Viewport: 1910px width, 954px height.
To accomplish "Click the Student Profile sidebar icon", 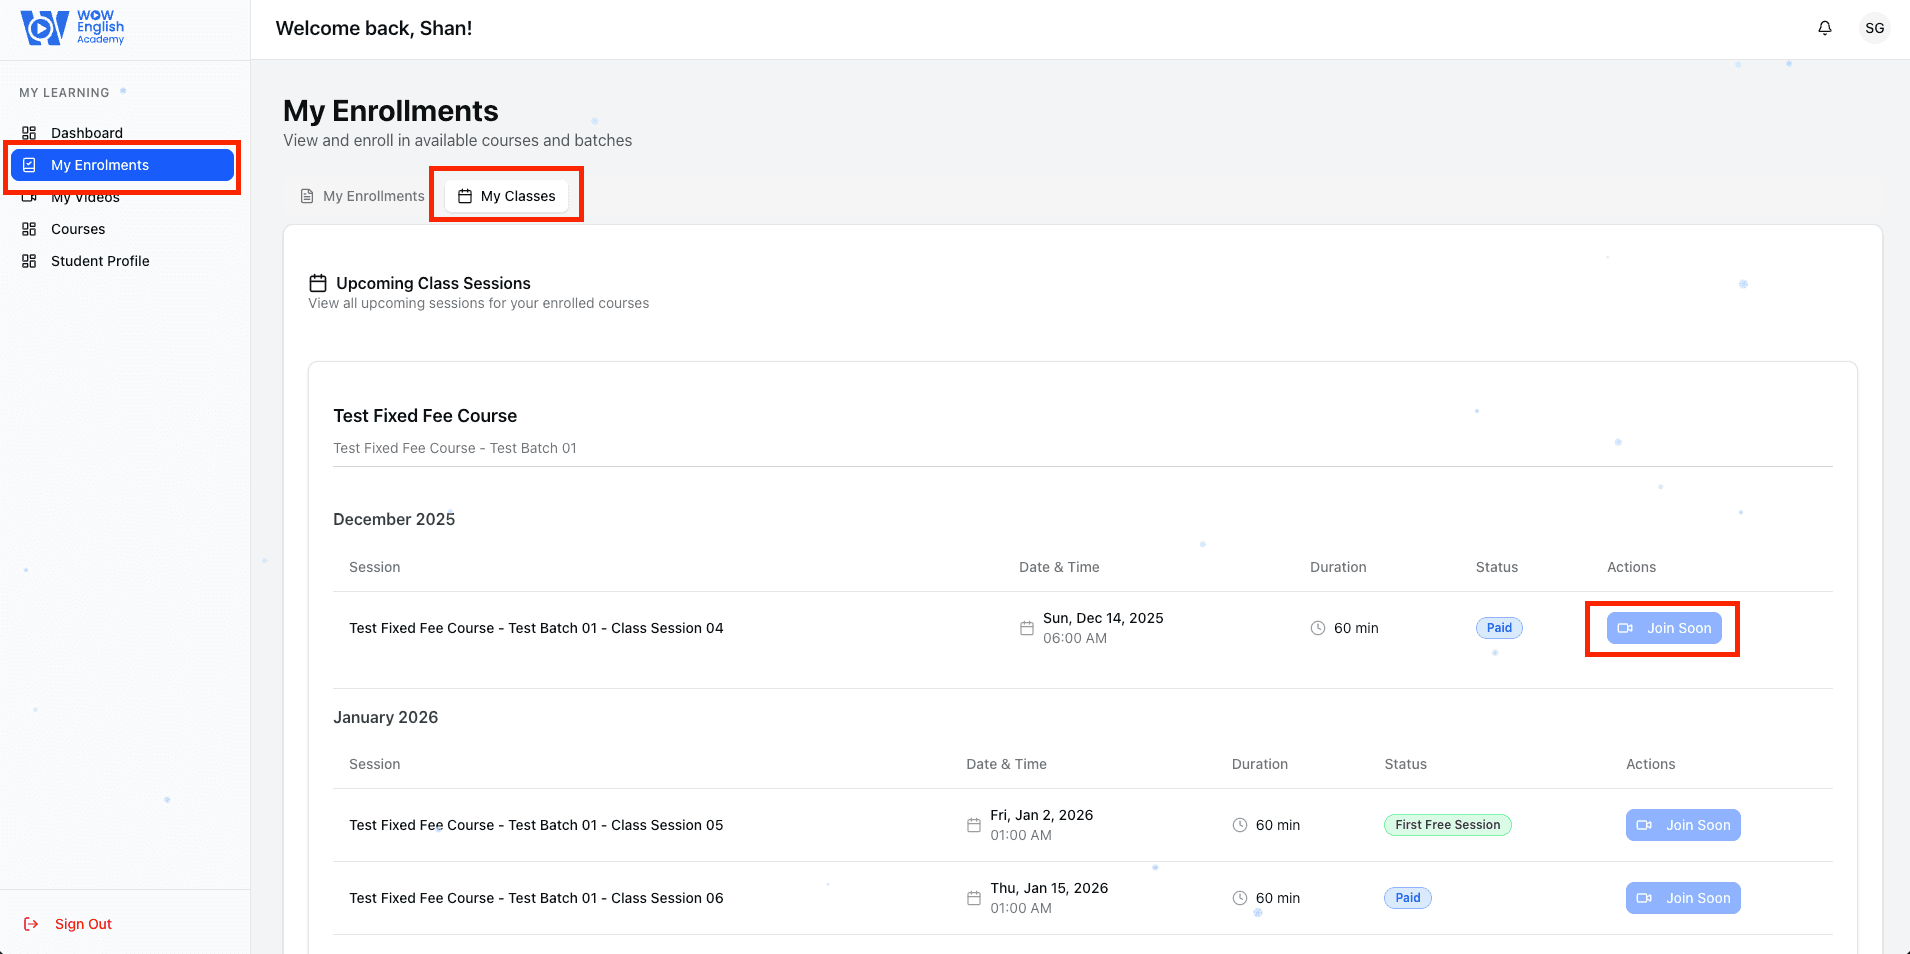I will [29, 261].
